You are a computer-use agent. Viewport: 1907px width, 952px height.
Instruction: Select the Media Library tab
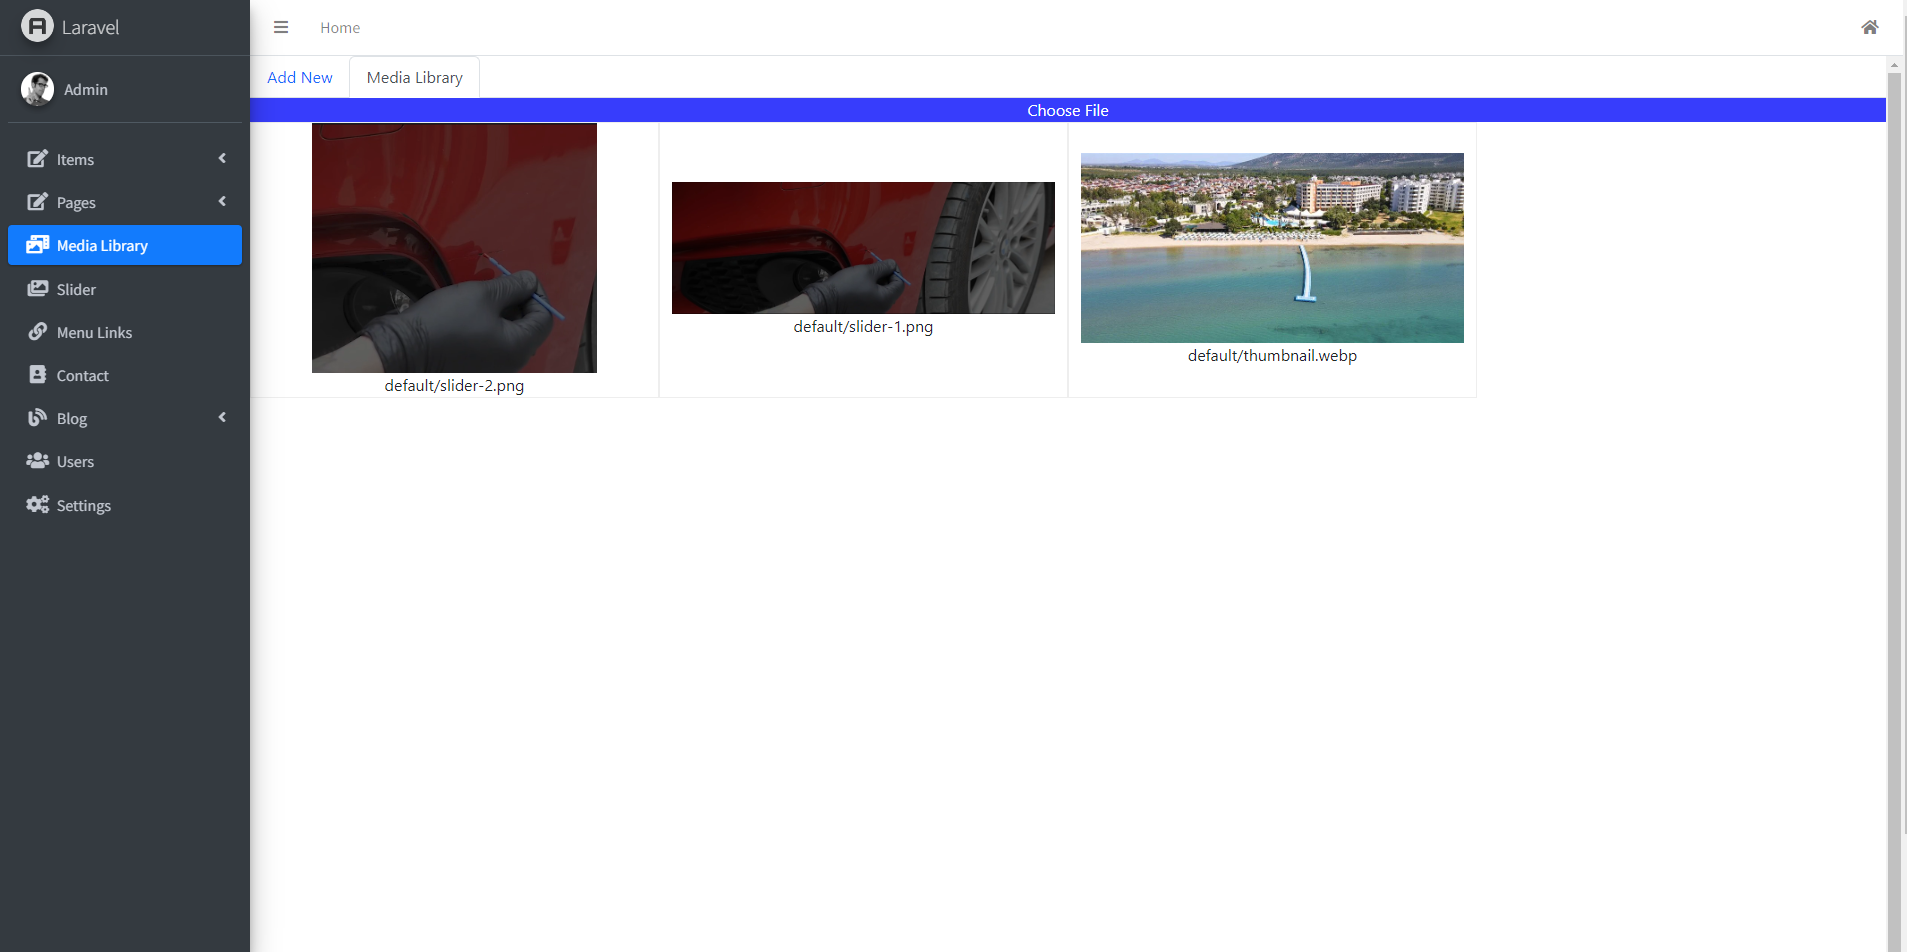click(x=415, y=77)
